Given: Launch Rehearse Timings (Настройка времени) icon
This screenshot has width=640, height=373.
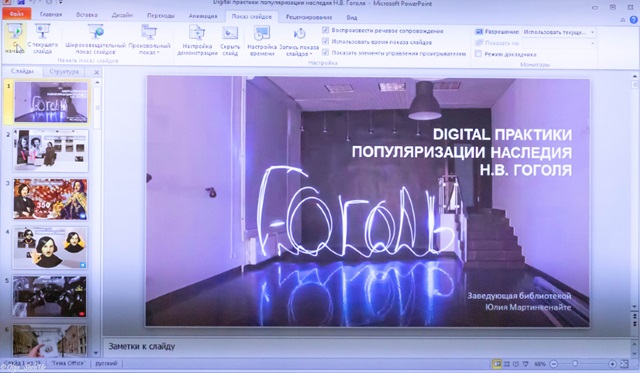Looking at the screenshot, I should pos(262,40).
